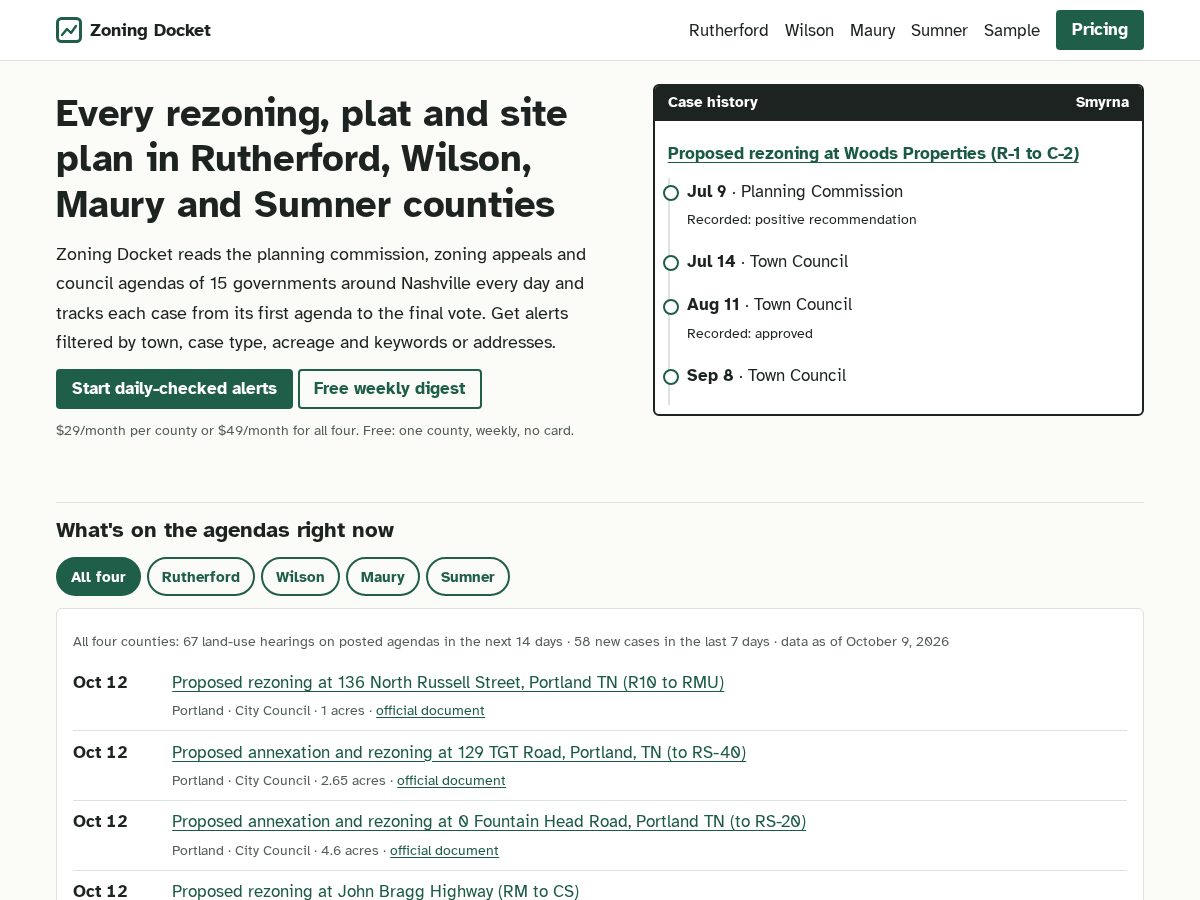Viewport: 1200px width, 900px height.
Task: Open official document for 4.6 acres case
Action: [444, 851]
